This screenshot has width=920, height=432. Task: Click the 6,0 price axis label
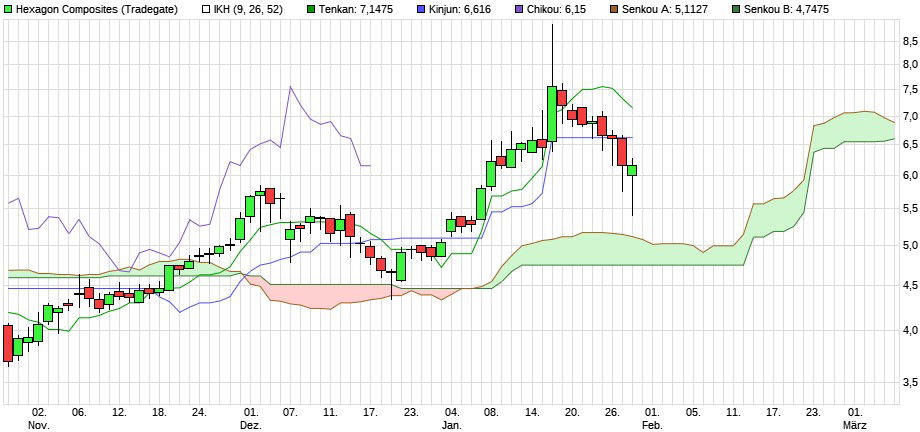(911, 175)
